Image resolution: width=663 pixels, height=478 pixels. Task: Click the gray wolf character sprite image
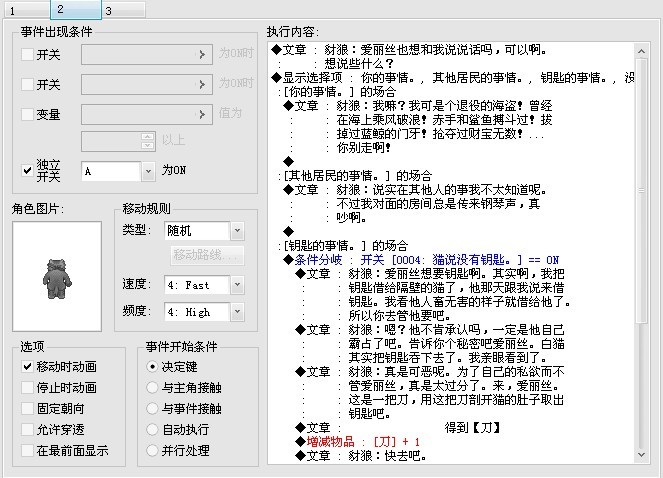point(57,279)
